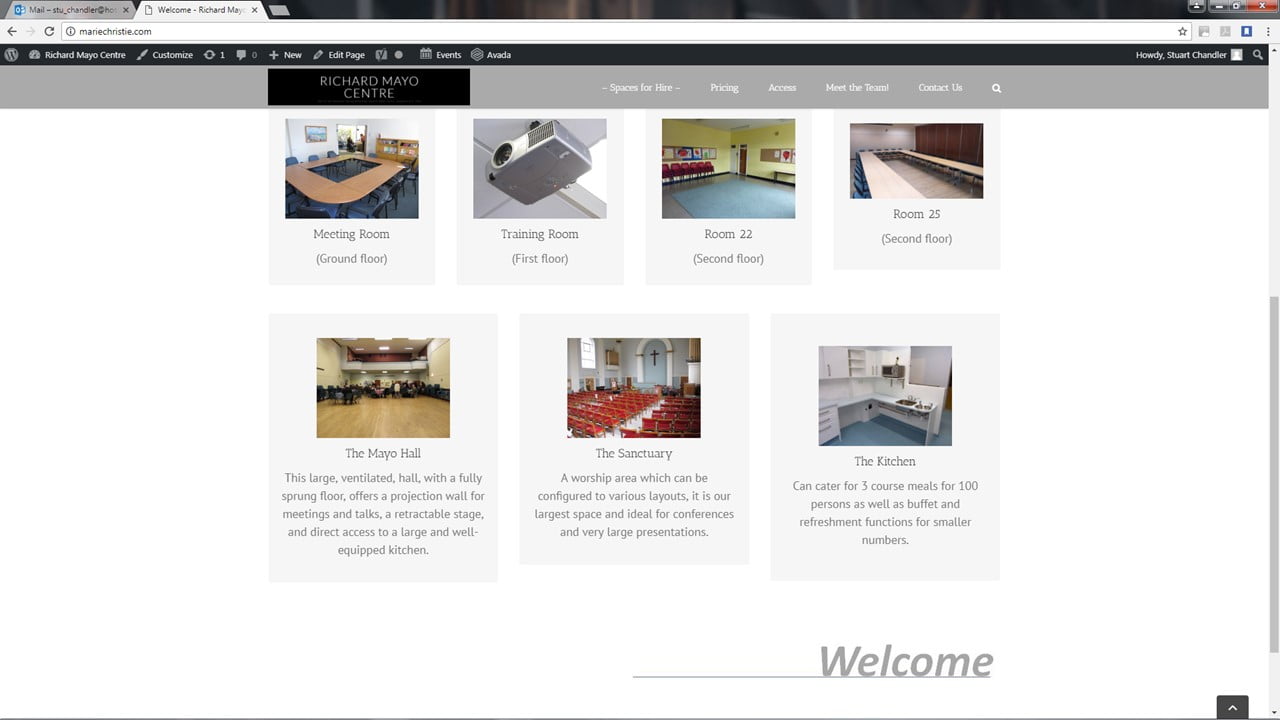This screenshot has height=720, width=1280.
Task: Open the Chrome three-dot menu
Action: click(x=1266, y=31)
